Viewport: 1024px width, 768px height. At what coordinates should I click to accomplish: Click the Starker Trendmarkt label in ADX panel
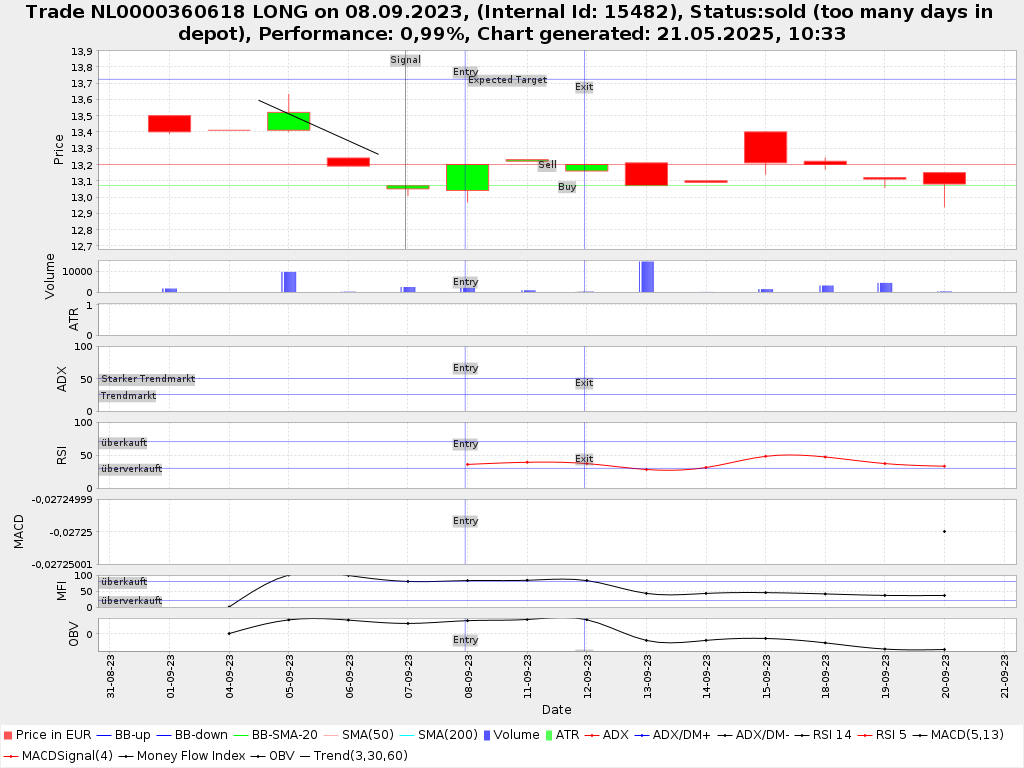click(147, 379)
